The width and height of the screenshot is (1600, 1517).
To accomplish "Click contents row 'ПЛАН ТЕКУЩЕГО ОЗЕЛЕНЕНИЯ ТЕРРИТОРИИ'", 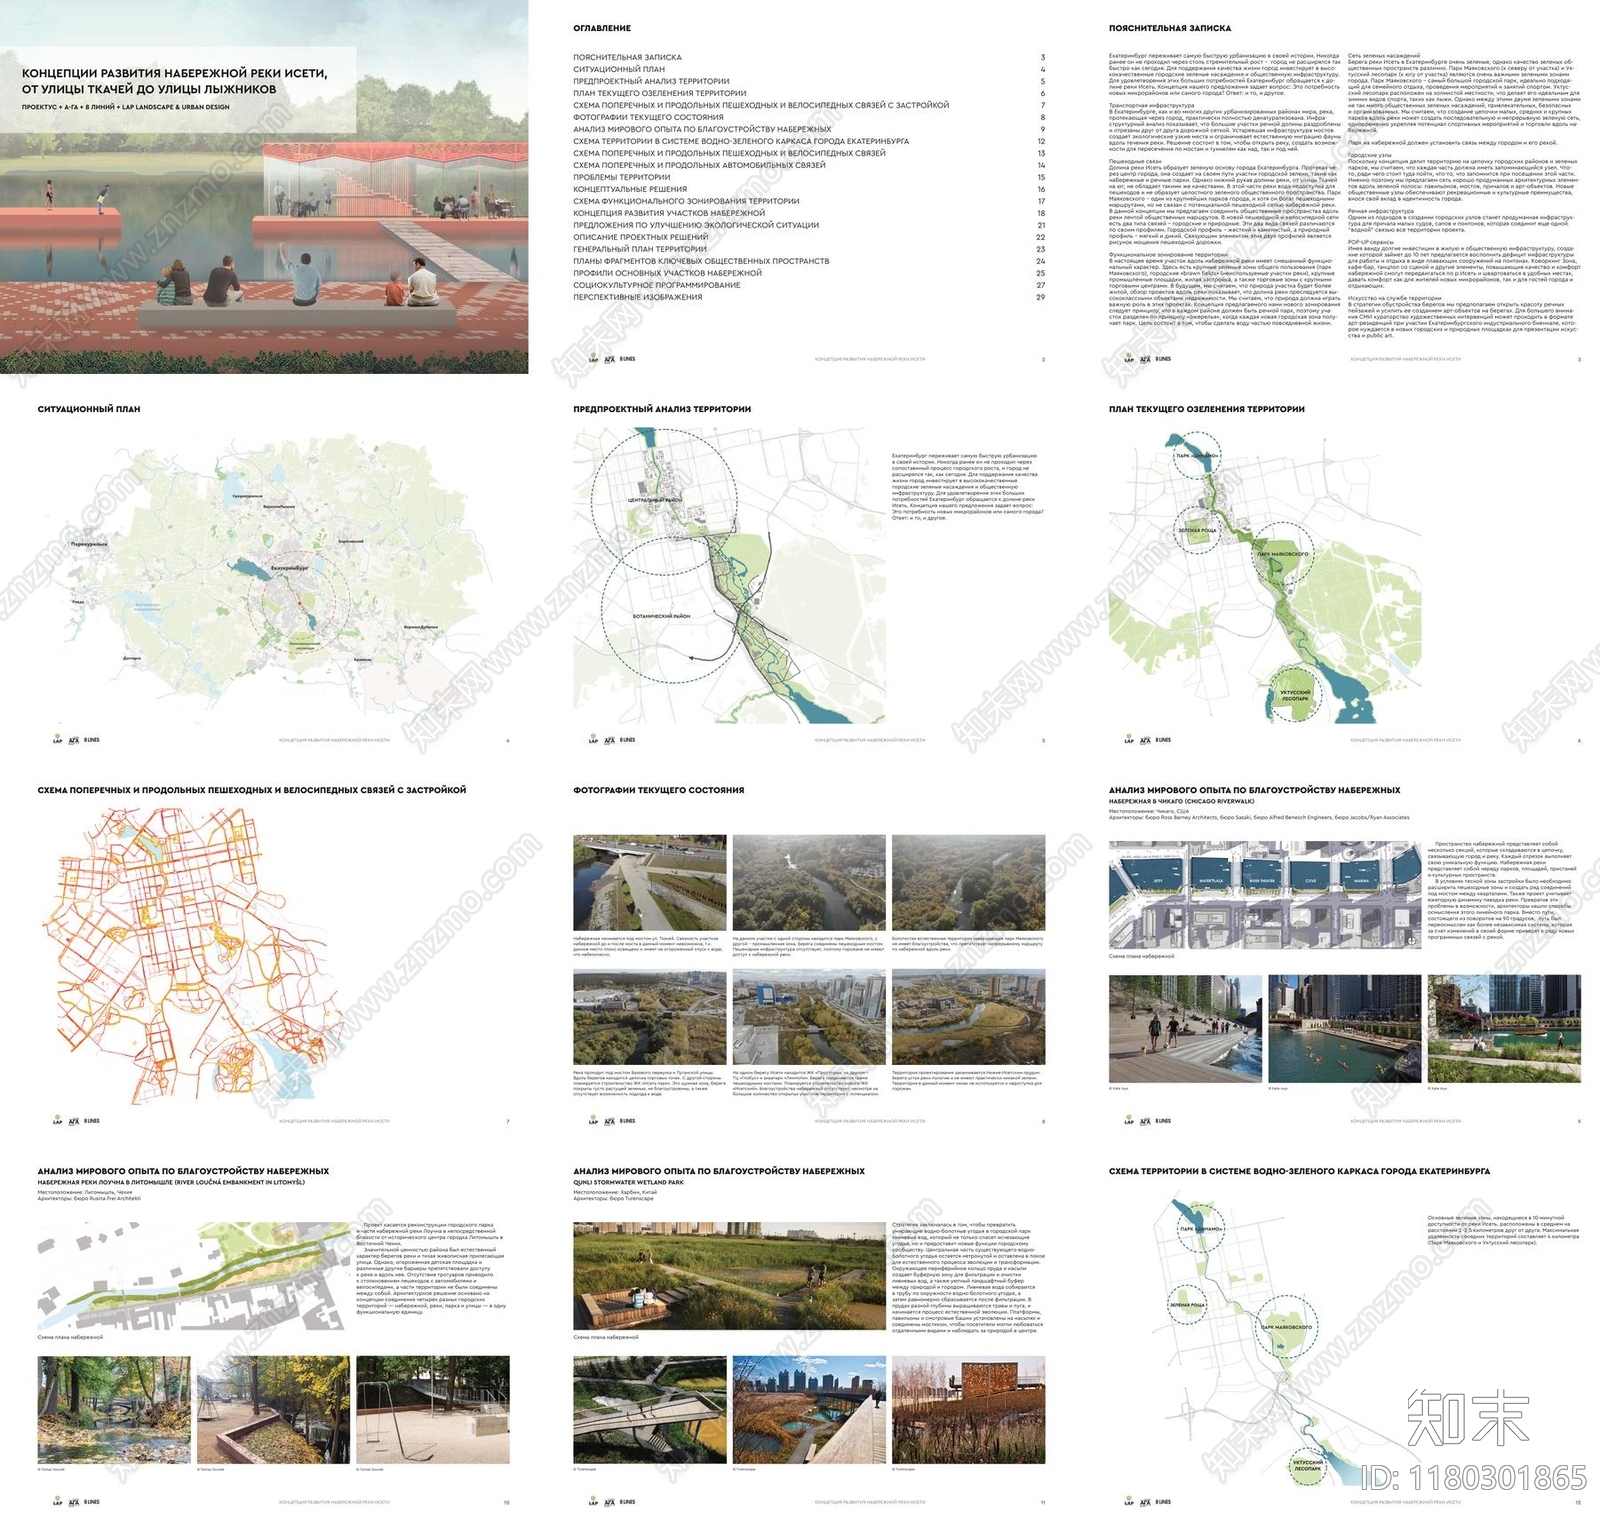I will [x=809, y=93].
